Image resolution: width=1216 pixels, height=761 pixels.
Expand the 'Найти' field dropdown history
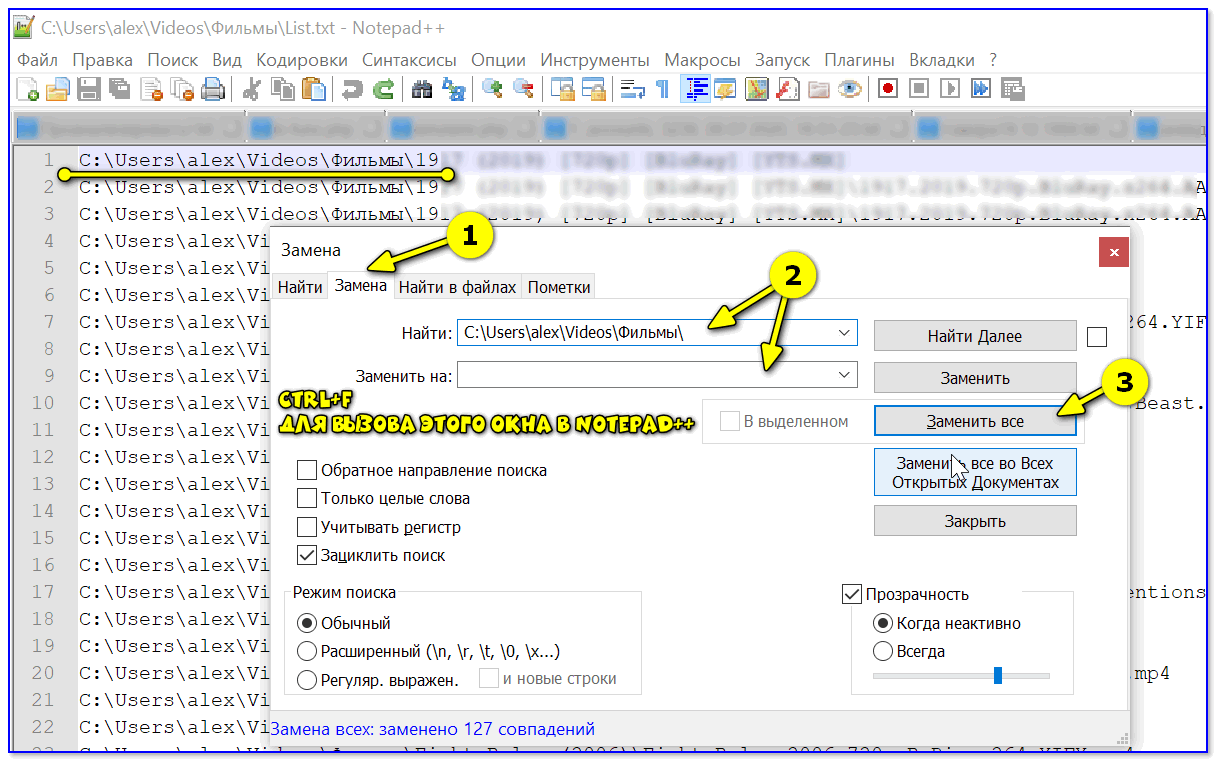pyautogui.click(x=844, y=333)
